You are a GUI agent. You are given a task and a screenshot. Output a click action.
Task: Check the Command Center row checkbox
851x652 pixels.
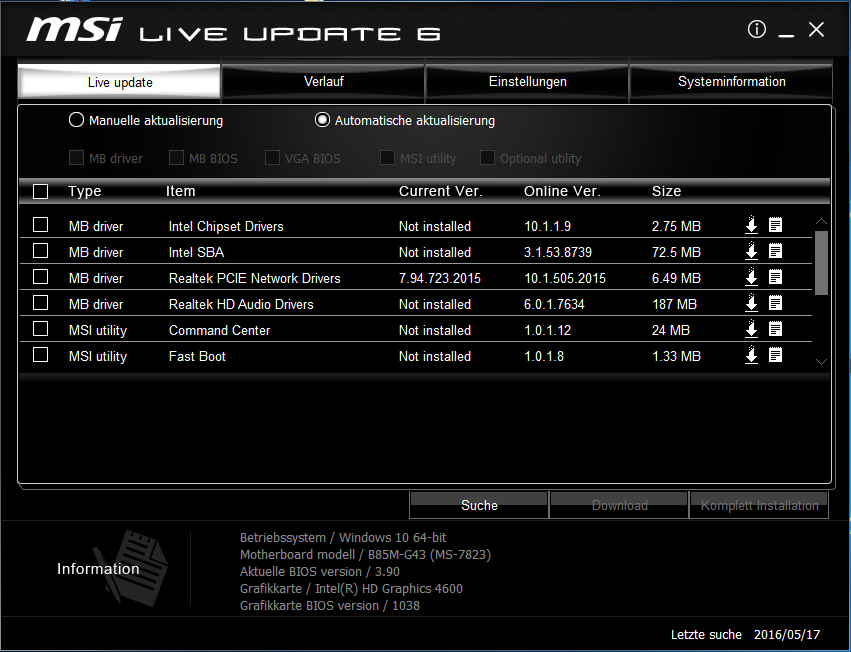coord(40,329)
